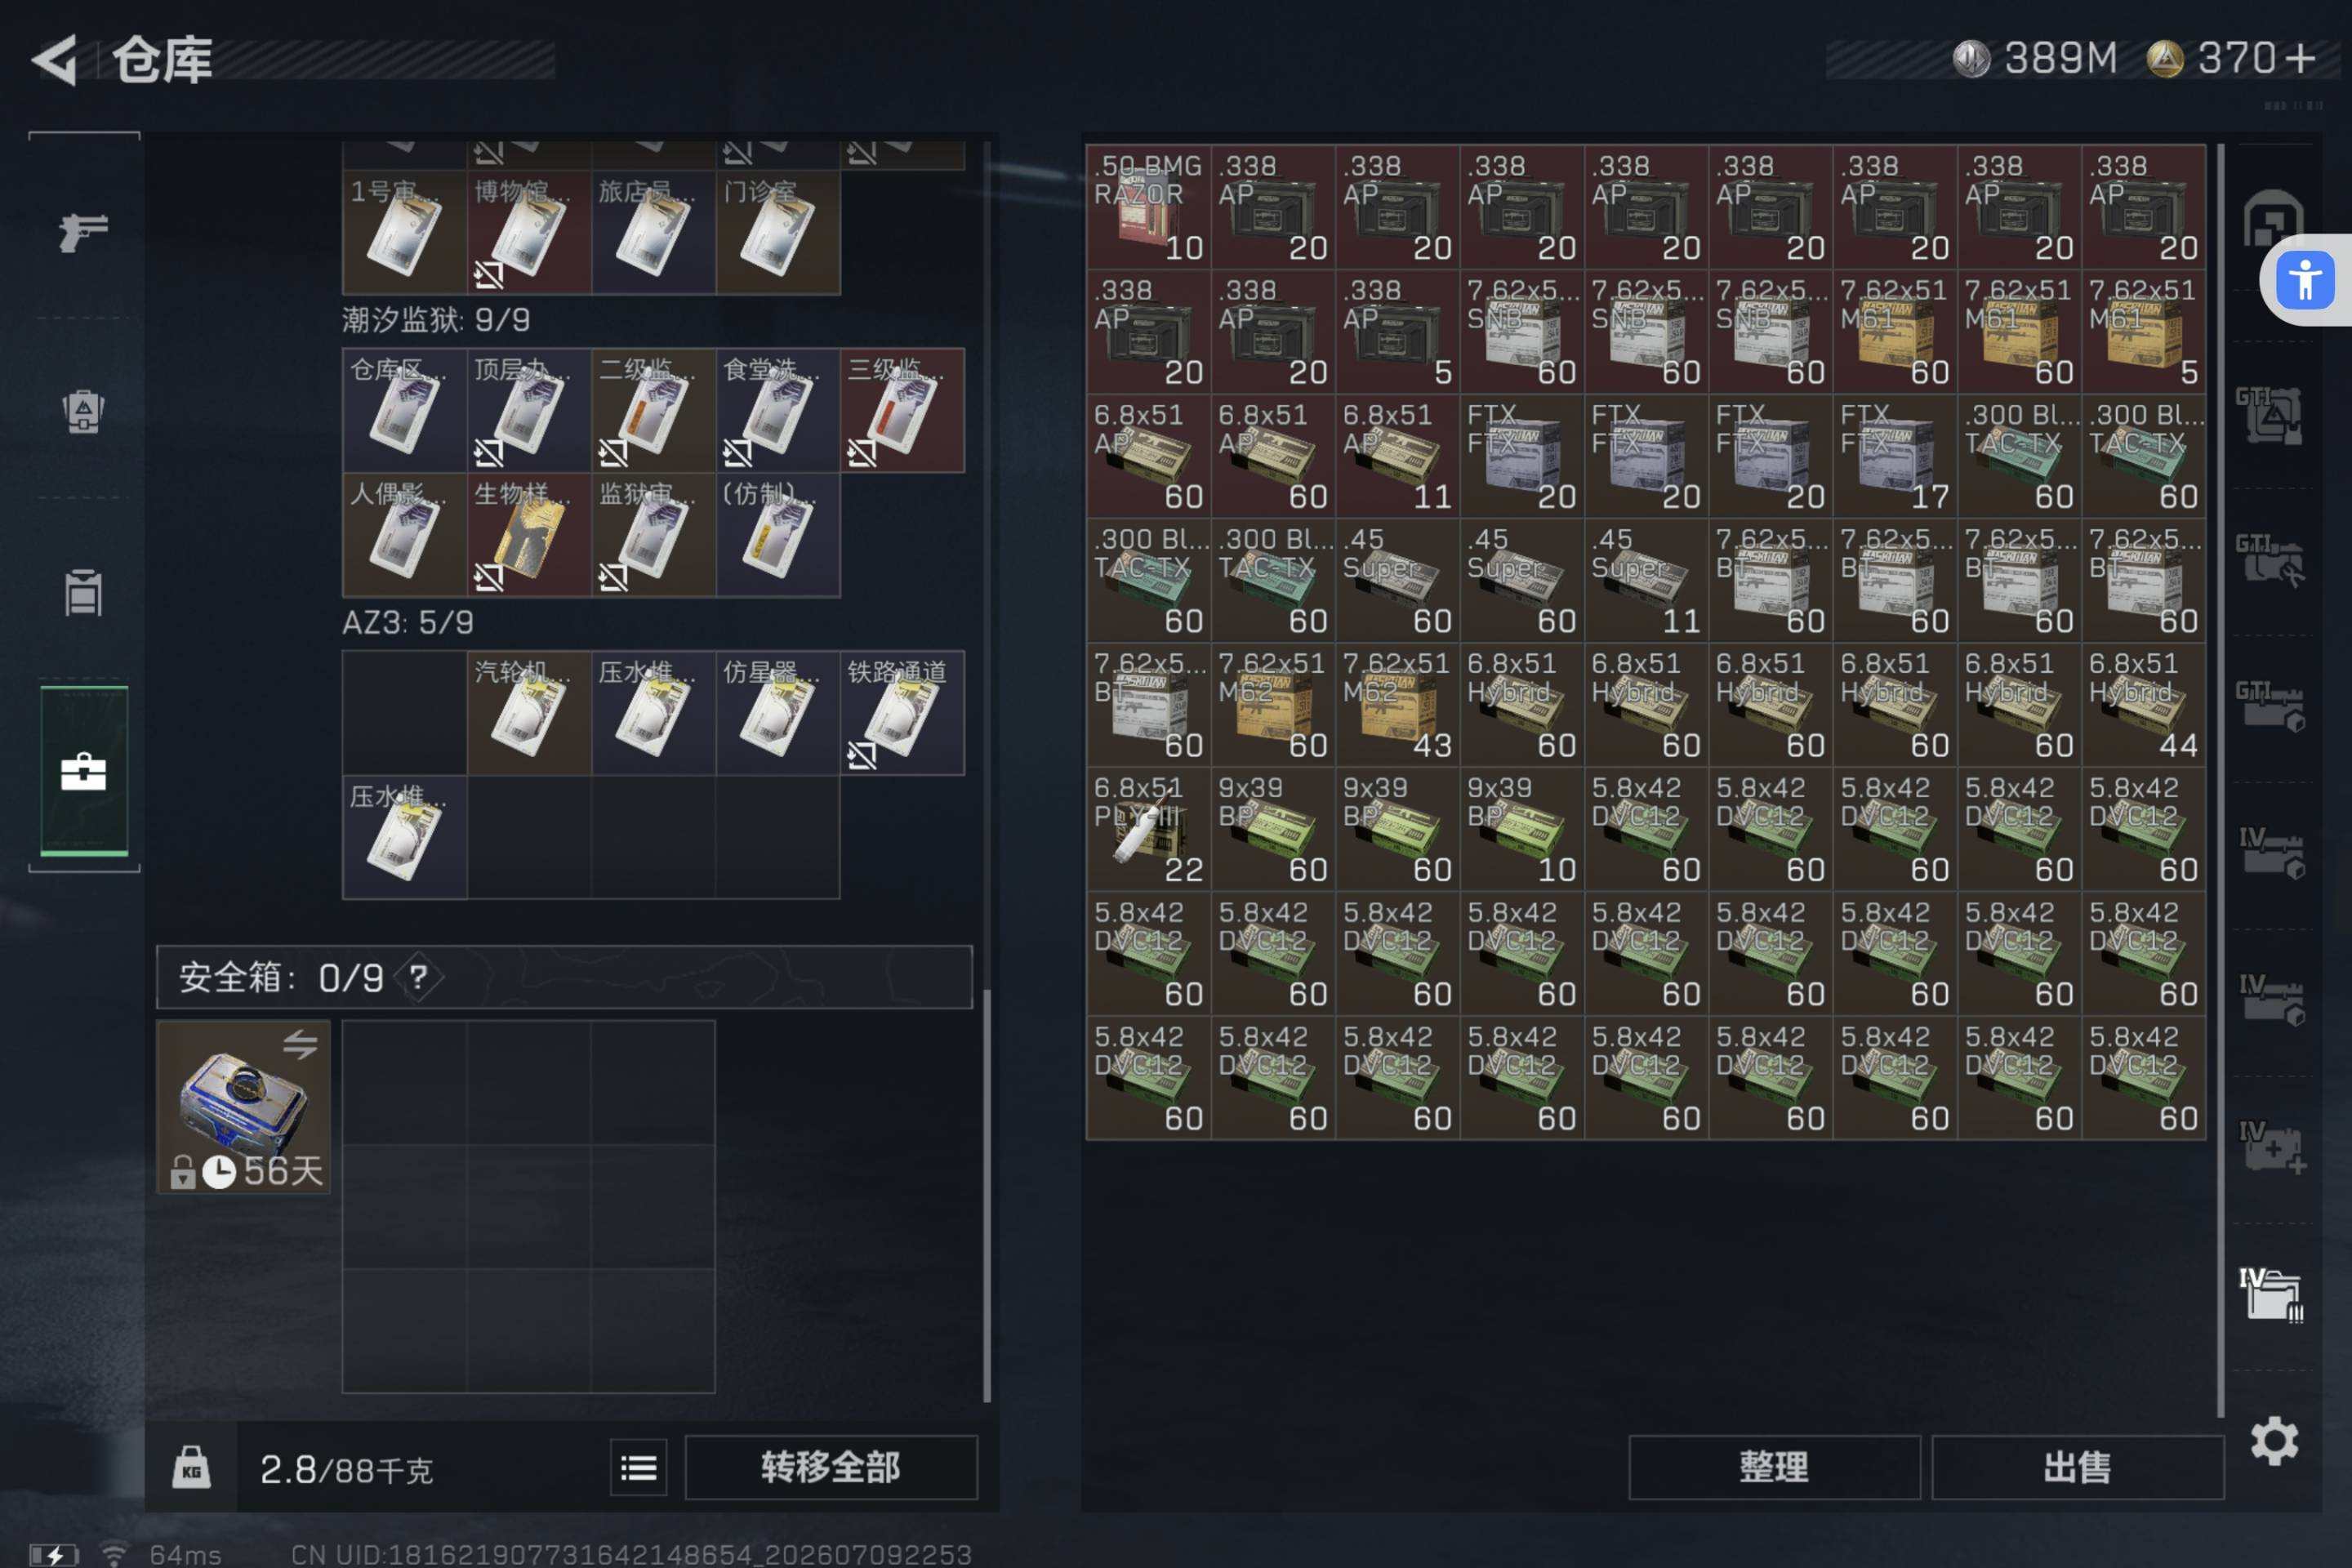Tap the KG weight lock icon
This screenshot has height=1568, width=2352.
tap(191, 1468)
